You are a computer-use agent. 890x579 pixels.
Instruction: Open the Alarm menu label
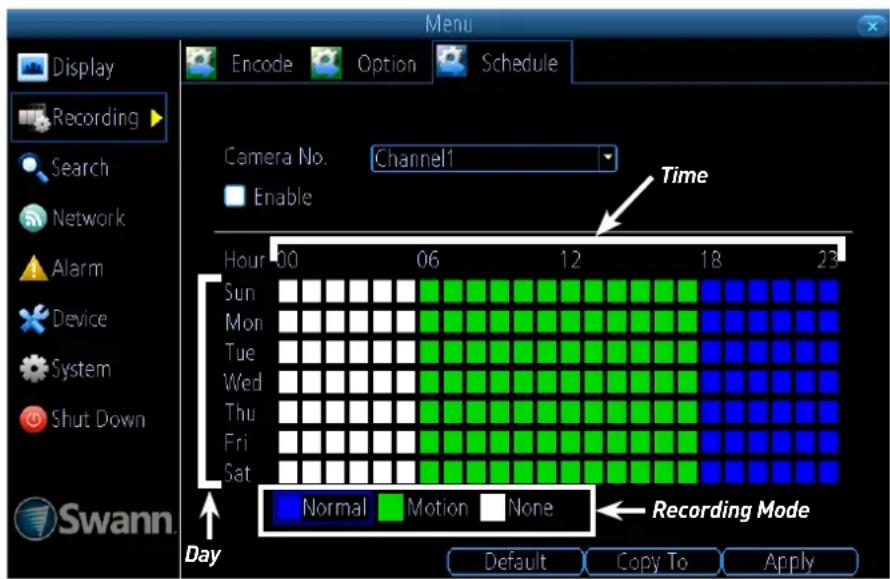click(x=78, y=268)
